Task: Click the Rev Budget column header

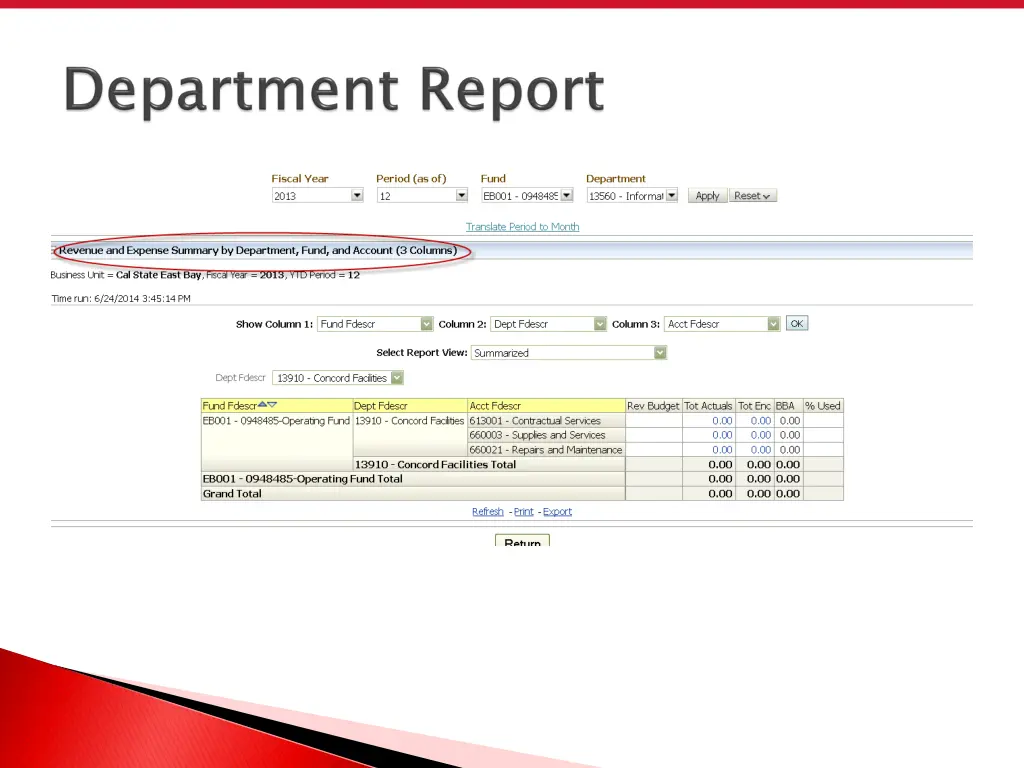Action: [653, 406]
